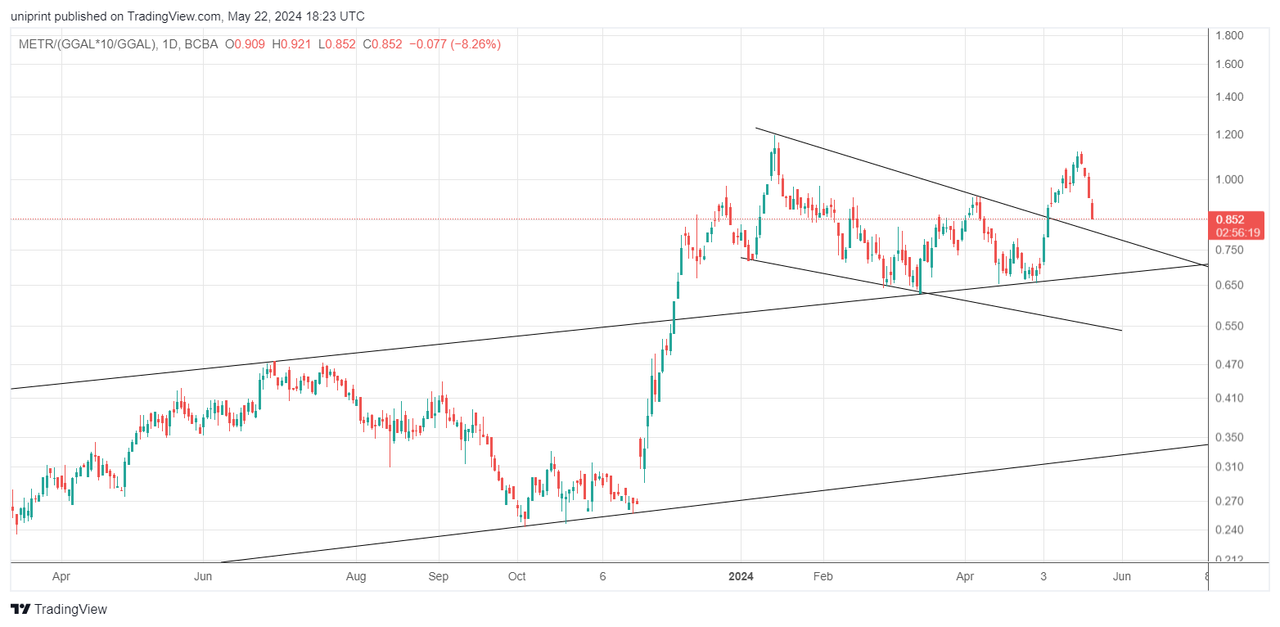The image size is (1280, 627).
Task: Click the 0.270 price axis label
Action: 1230,501
